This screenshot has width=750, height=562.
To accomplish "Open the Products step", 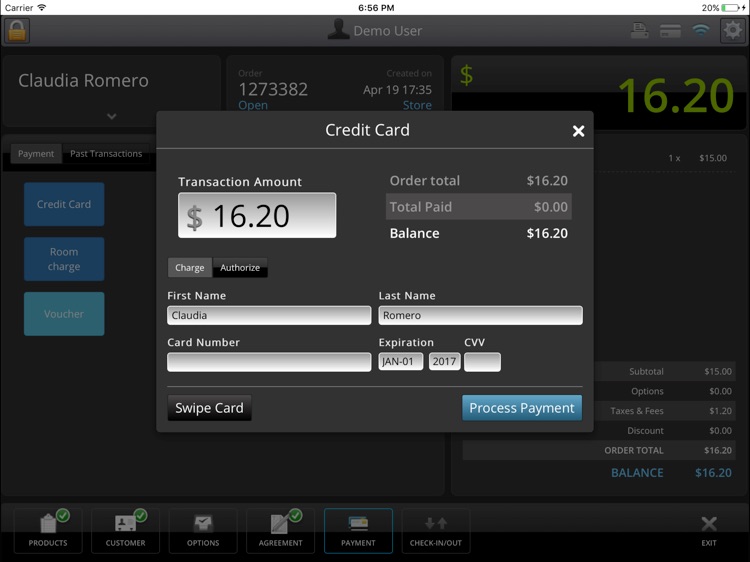I will click(48, 531).
